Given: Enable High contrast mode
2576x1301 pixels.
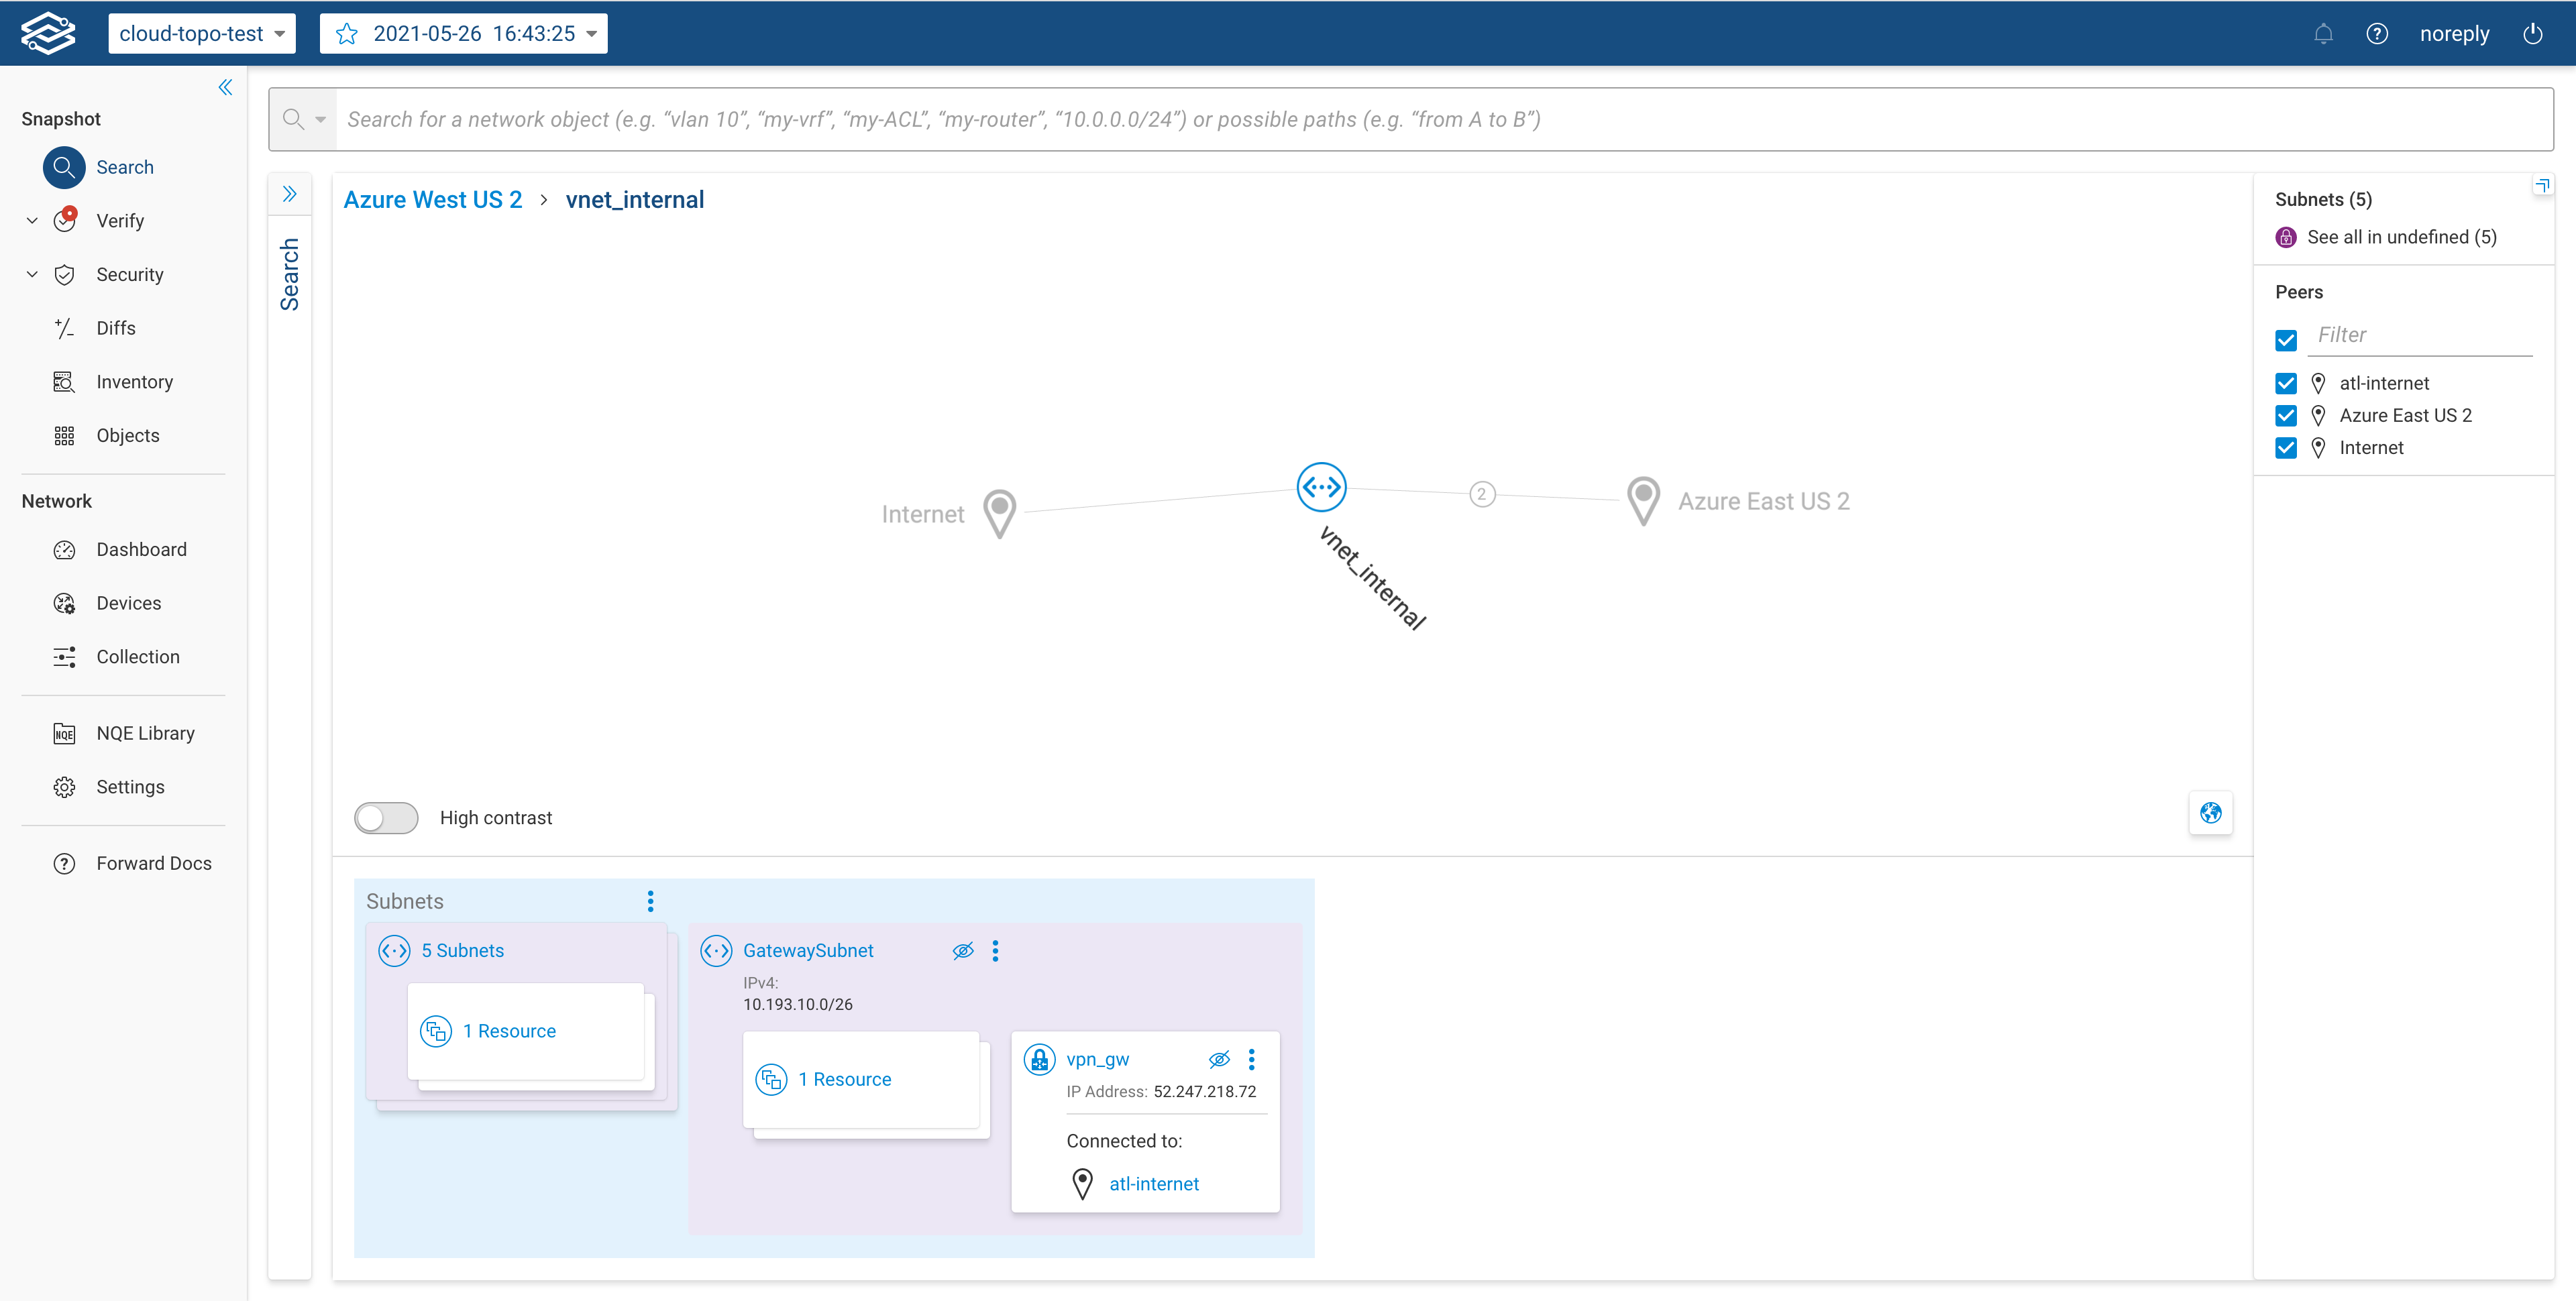Looking at the screenshot, I should [x=386, y=817].
